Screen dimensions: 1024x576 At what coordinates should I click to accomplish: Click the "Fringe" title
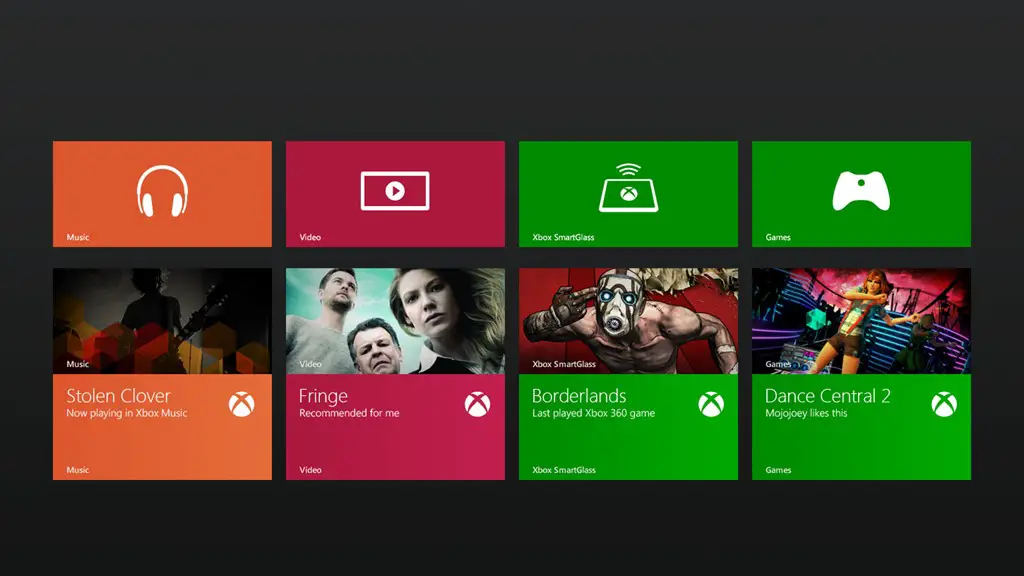pos(323,396)
